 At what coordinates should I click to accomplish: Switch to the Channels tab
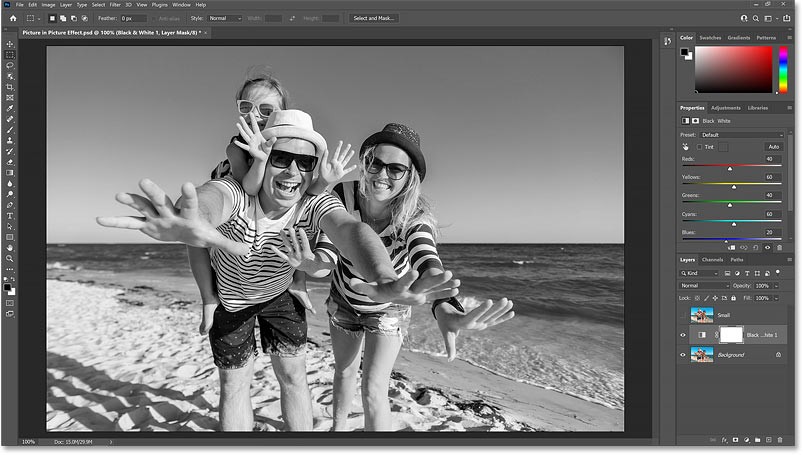(x=712, y=260)
